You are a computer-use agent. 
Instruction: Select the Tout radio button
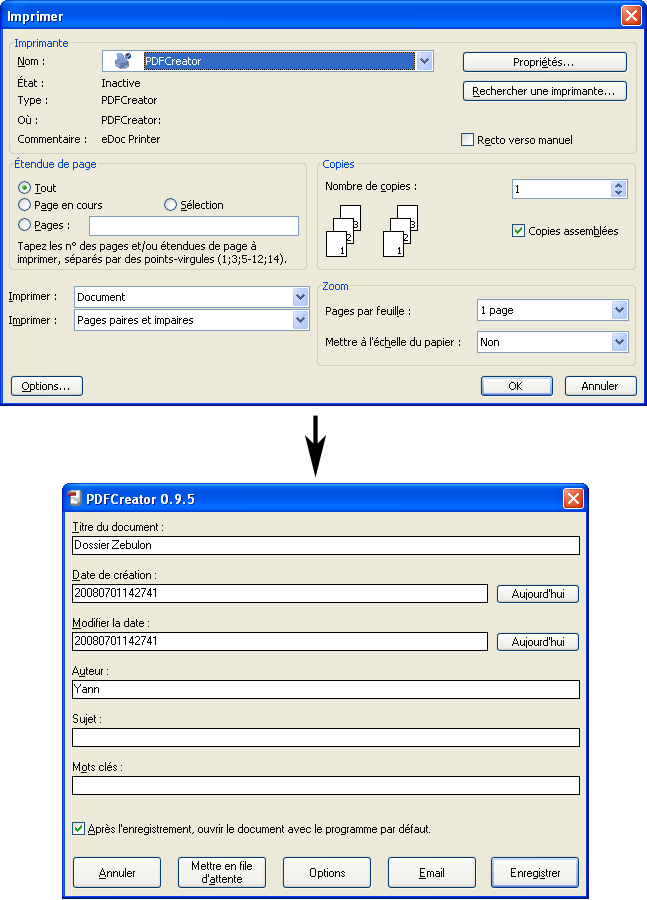pos(24,188)
